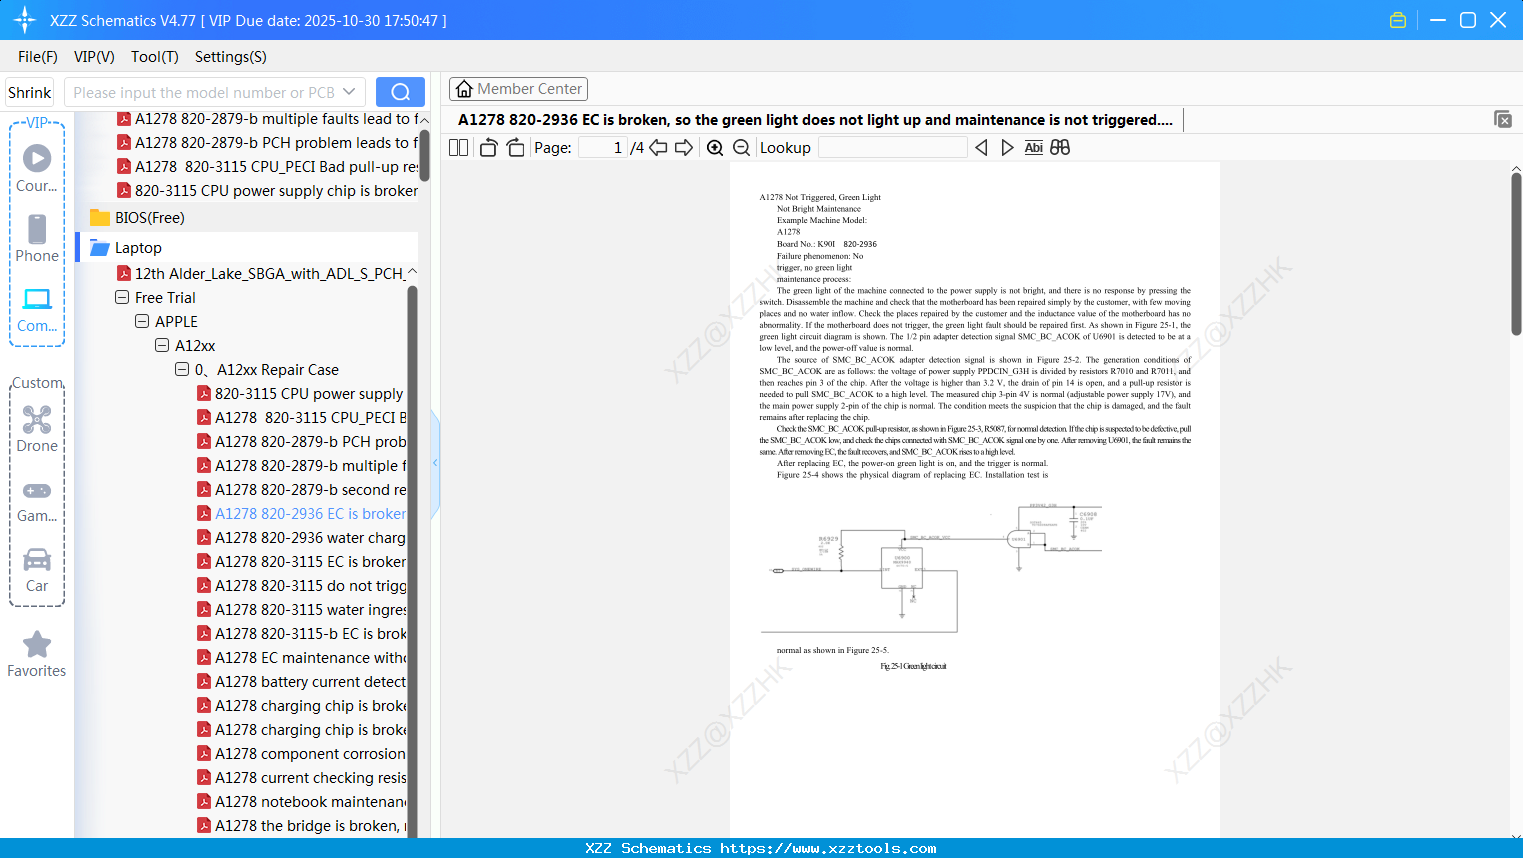1523x858 pixels.
Task: Click the Lookup text field
Action: tap(892, 148)
